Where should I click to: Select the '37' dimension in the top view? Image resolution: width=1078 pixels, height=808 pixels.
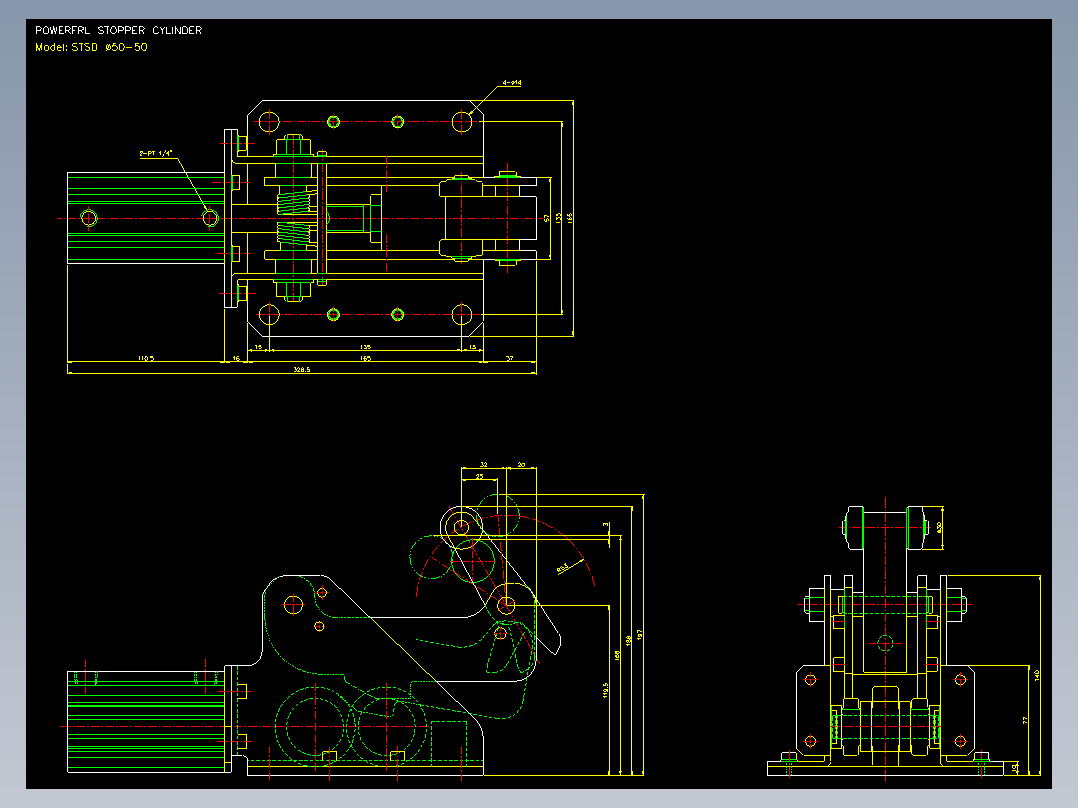coord(509,358)
